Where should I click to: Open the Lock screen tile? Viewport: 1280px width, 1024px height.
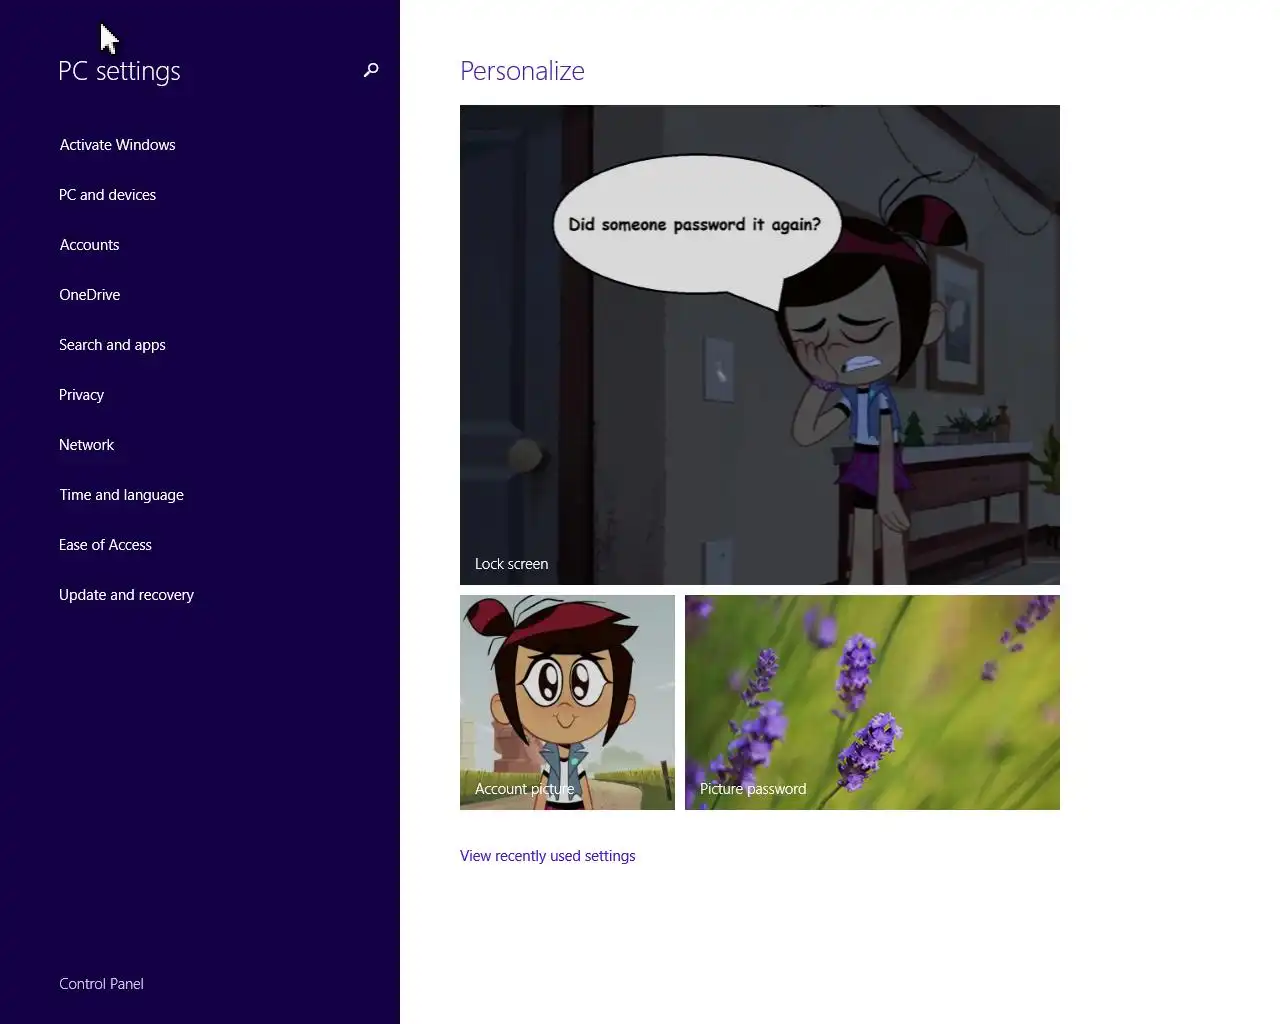click(760, 345)
